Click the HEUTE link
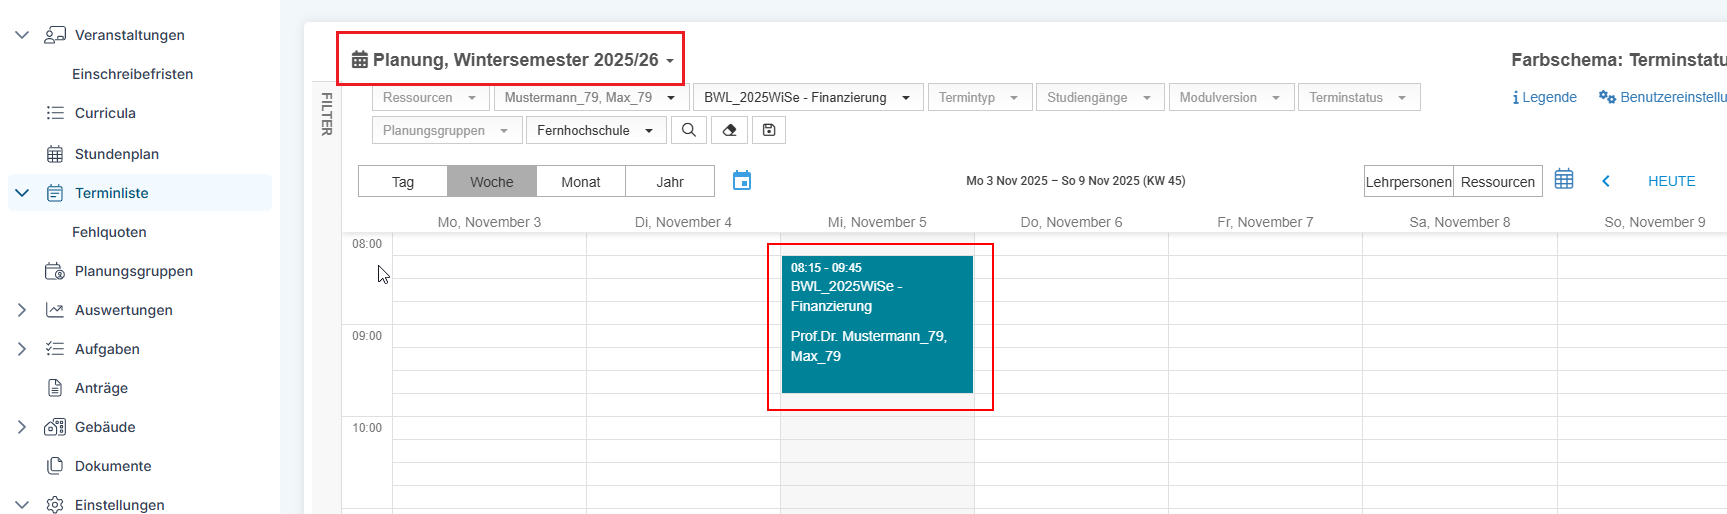The height and width of the screenshot is (514, 1727). point(1672,181)
